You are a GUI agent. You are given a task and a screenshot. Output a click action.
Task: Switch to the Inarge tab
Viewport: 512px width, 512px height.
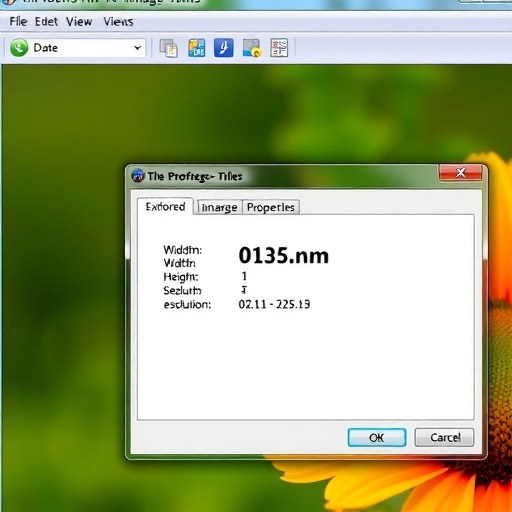pos(219,207)
